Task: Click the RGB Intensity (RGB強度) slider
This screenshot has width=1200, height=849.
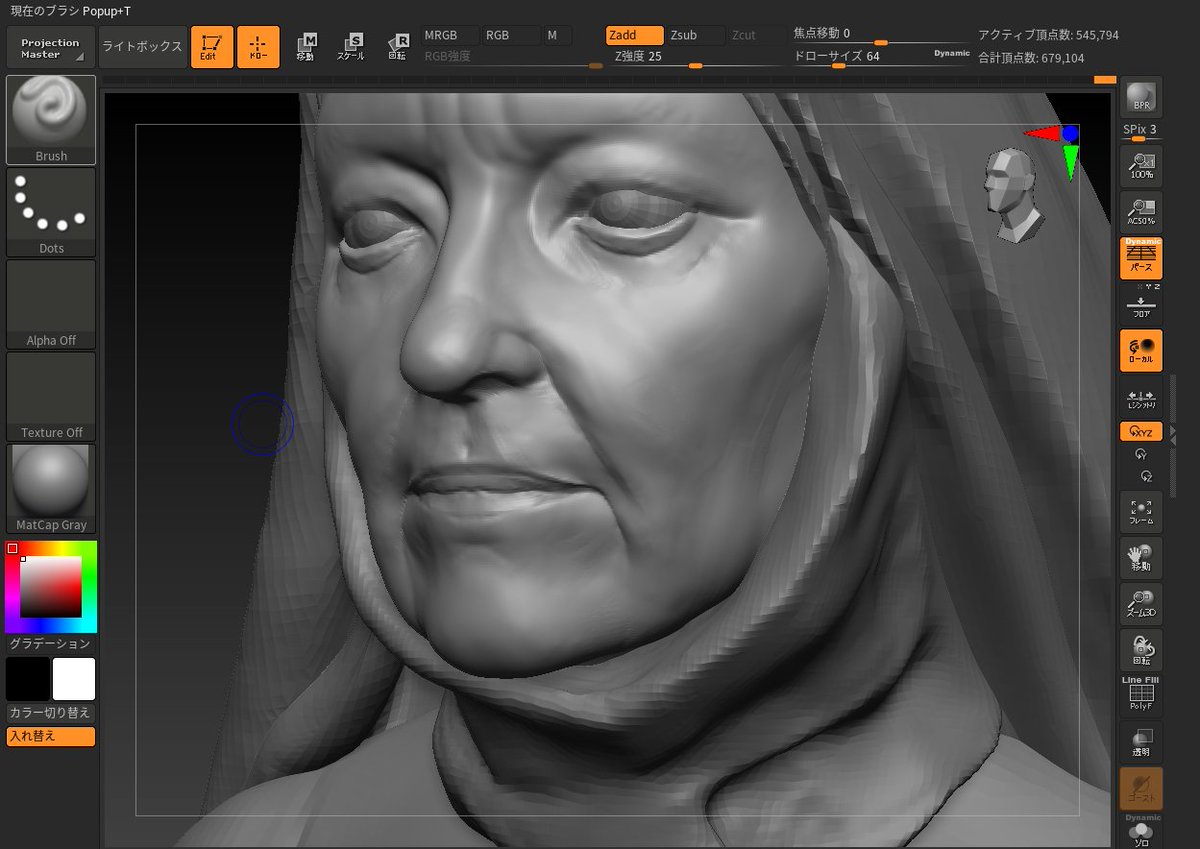Action: (x=513, y=57)
